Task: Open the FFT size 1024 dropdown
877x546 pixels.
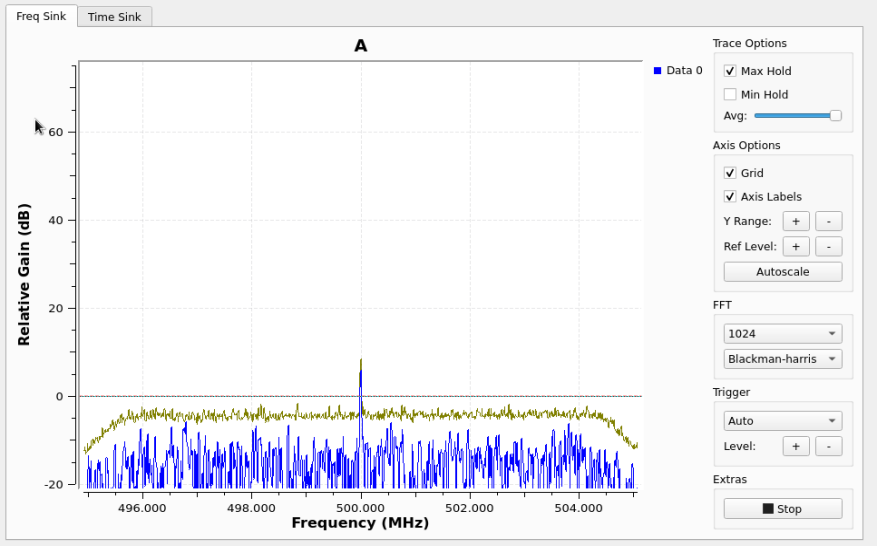Action: [783, 334]
